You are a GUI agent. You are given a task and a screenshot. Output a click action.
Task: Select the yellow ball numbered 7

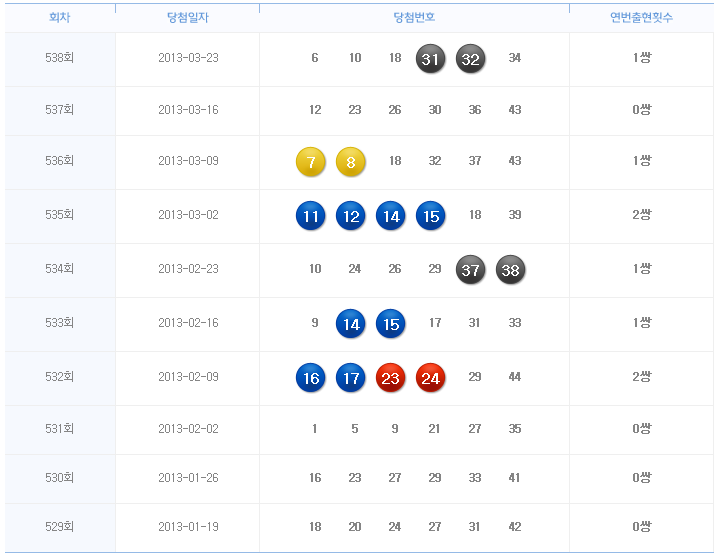[x=311, y=161]
